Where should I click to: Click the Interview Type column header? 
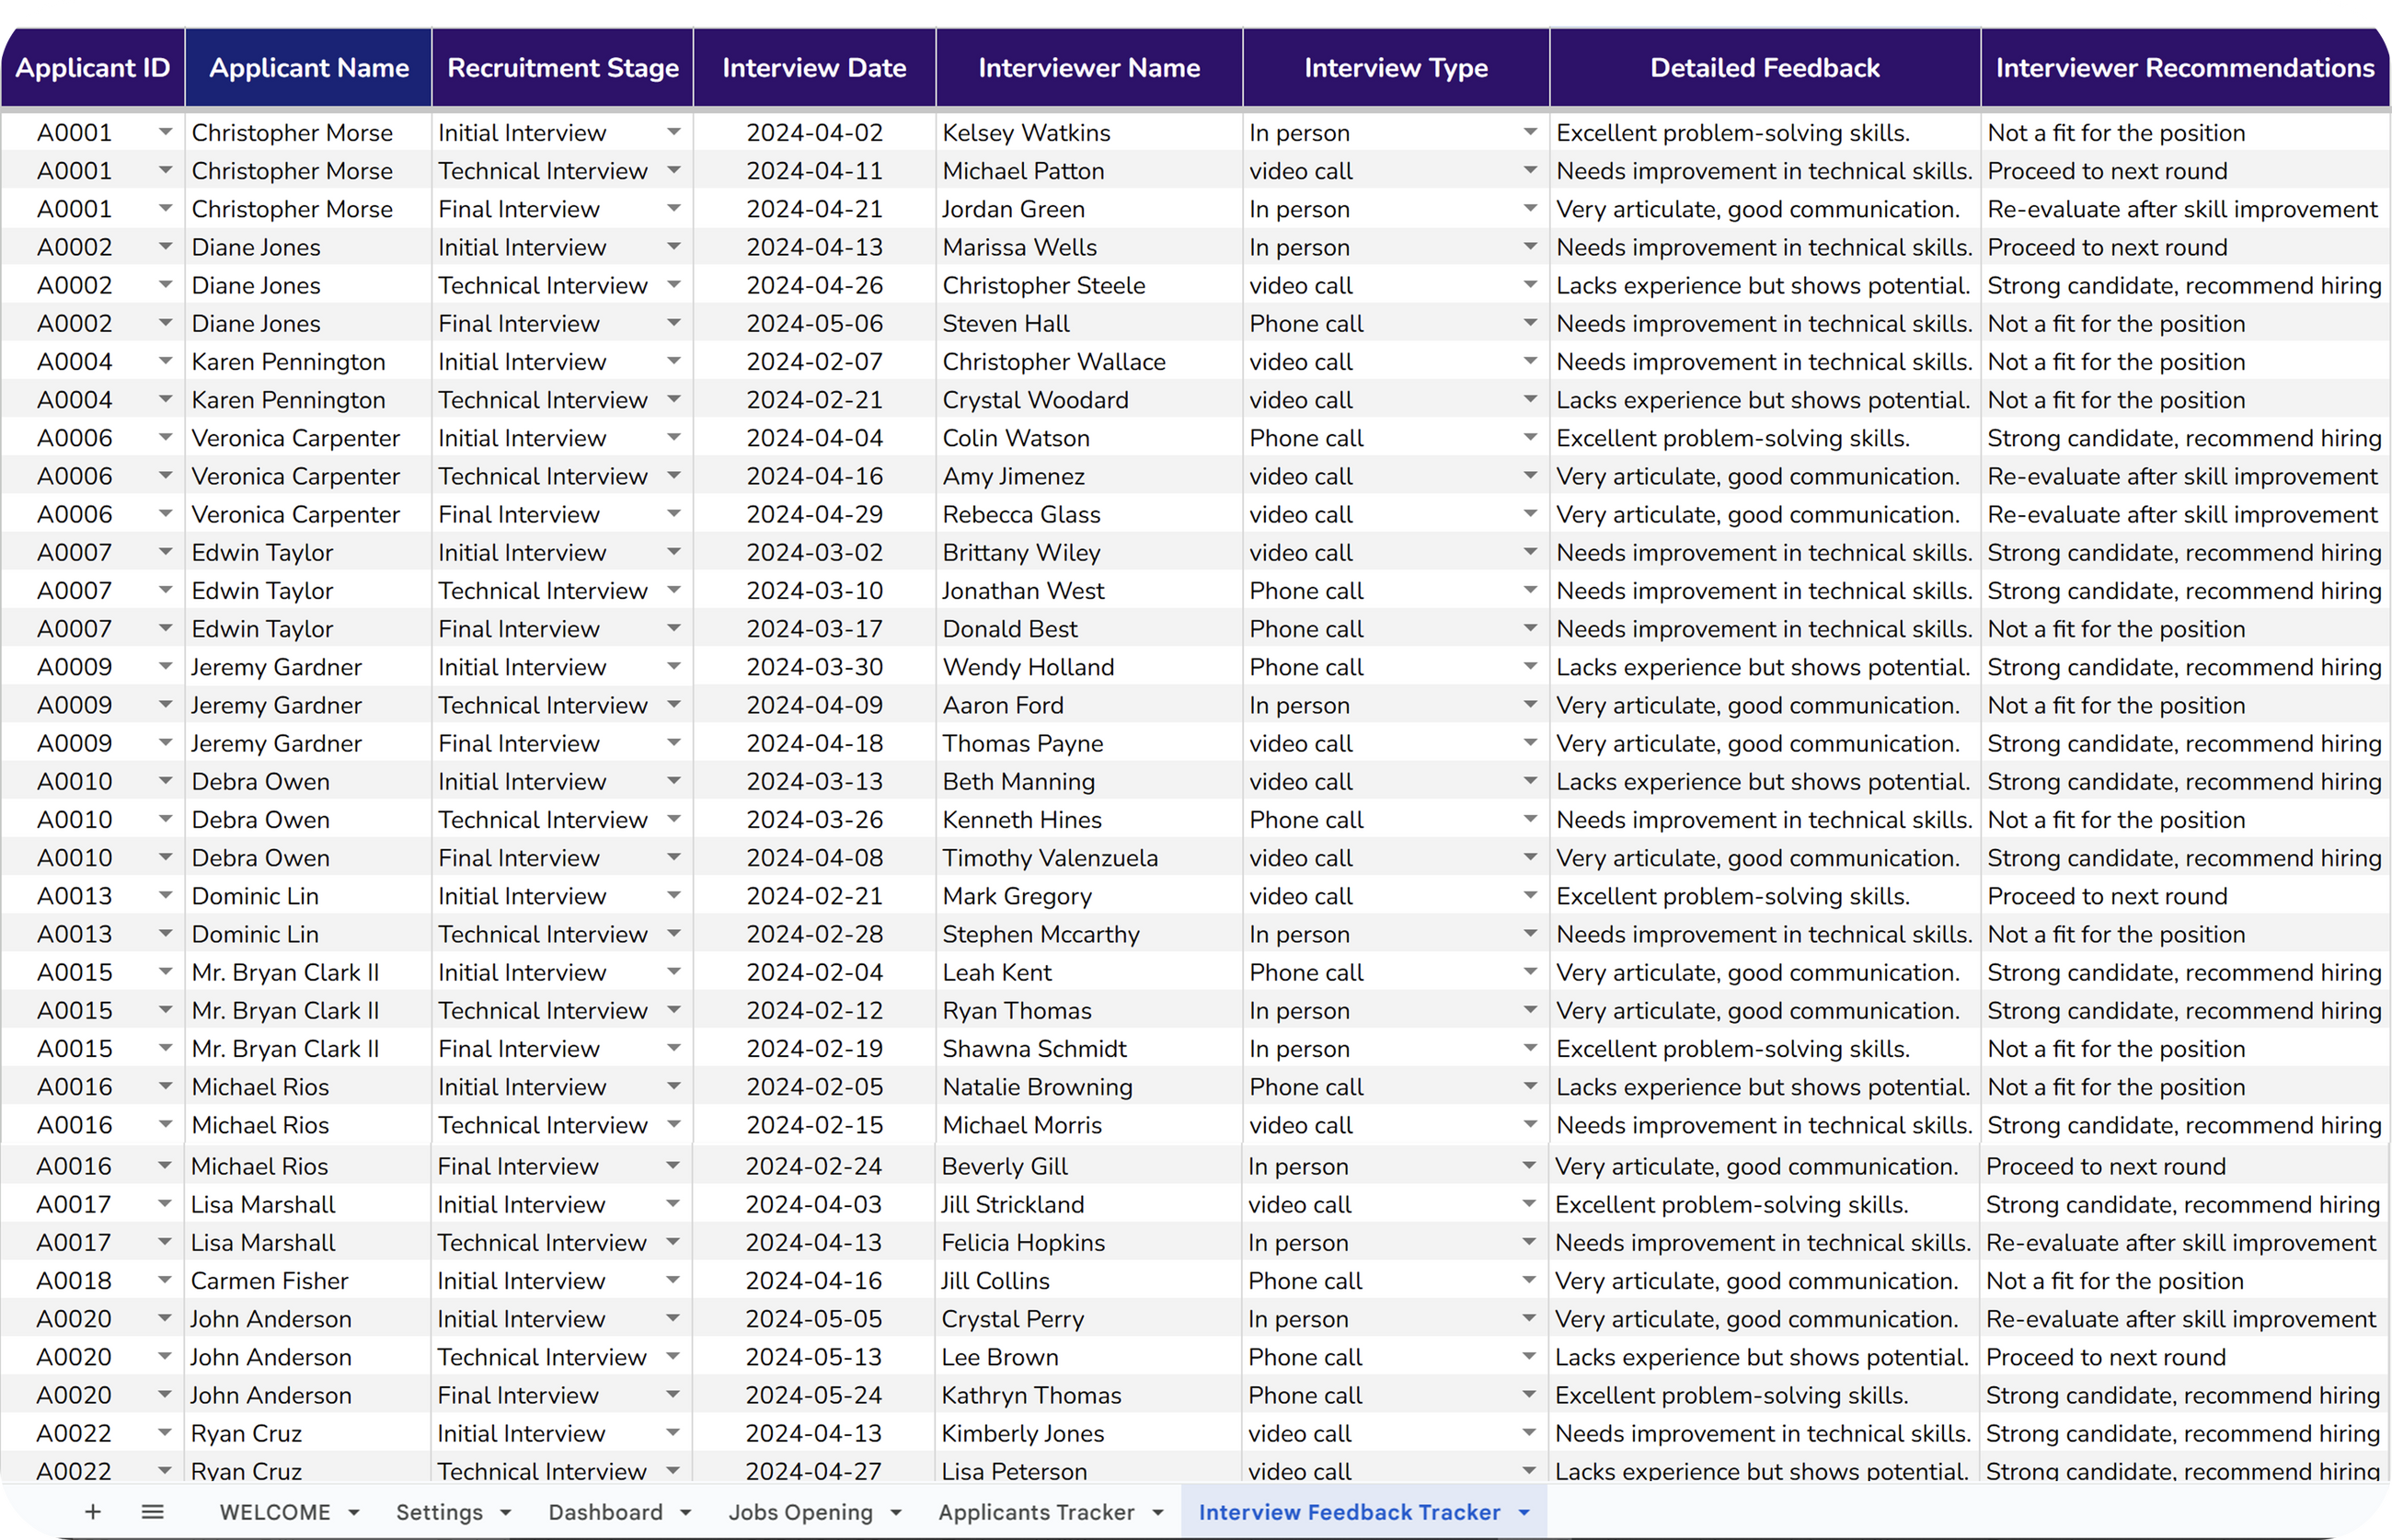tap(1396, 67)
